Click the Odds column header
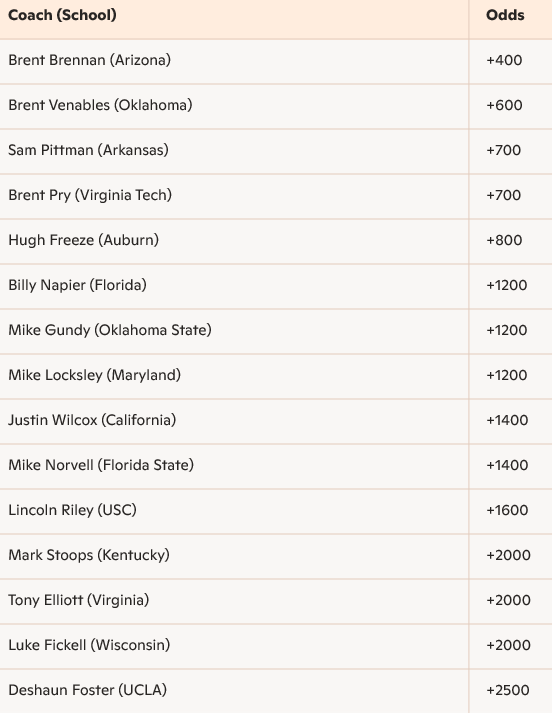Image resolution: width=552 pixels, height=713 pixels. point(505,15)
